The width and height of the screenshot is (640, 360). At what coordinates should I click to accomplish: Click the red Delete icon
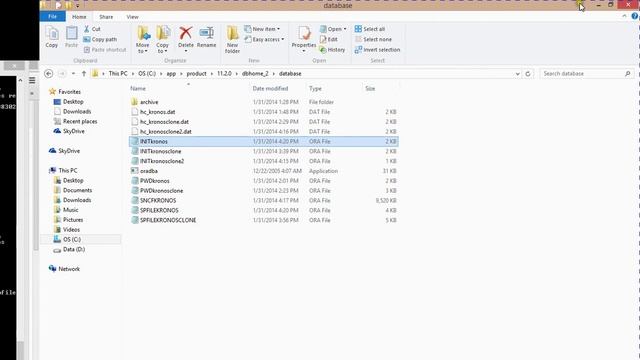pyautogui.click(x=186, y=33)
